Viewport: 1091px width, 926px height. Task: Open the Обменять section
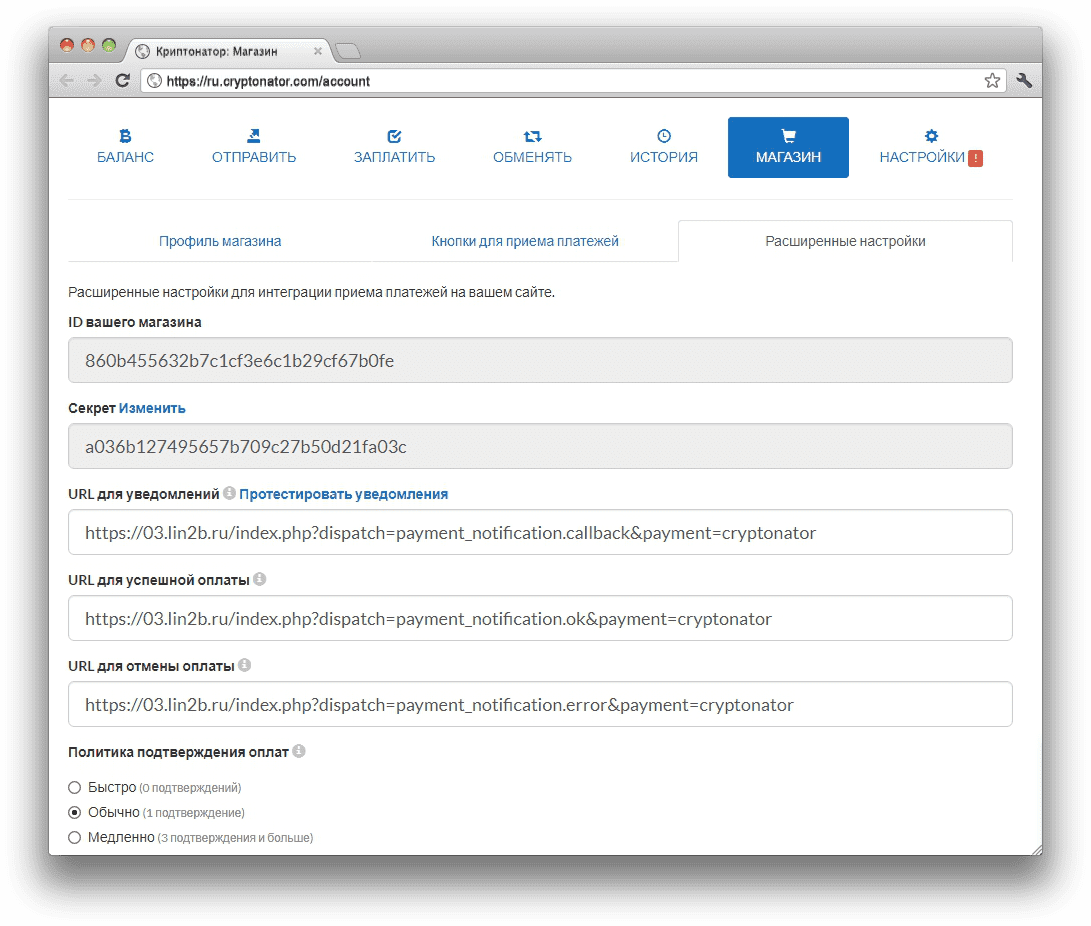click(x=532, y=147)
